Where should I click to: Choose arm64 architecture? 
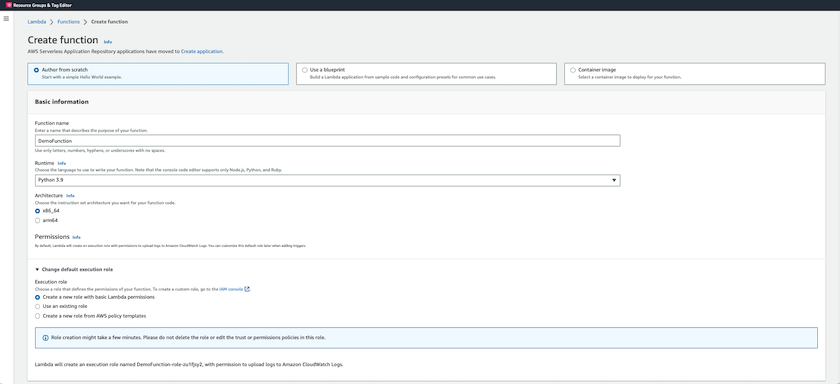pos(38,220)
